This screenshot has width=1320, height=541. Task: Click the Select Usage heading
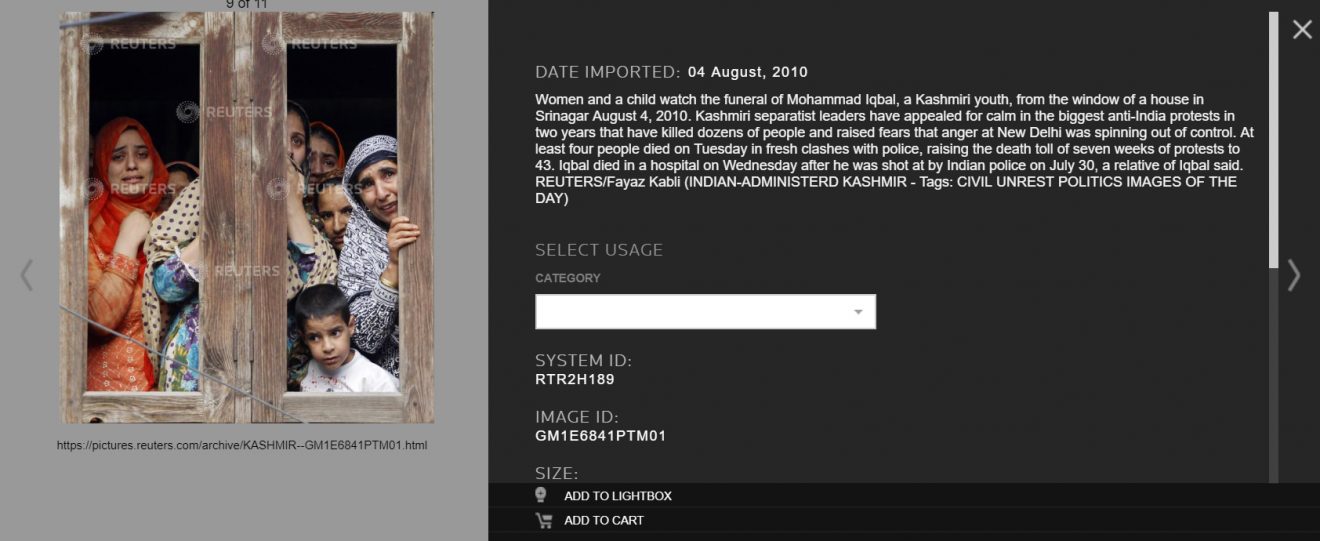click(599, 250)
